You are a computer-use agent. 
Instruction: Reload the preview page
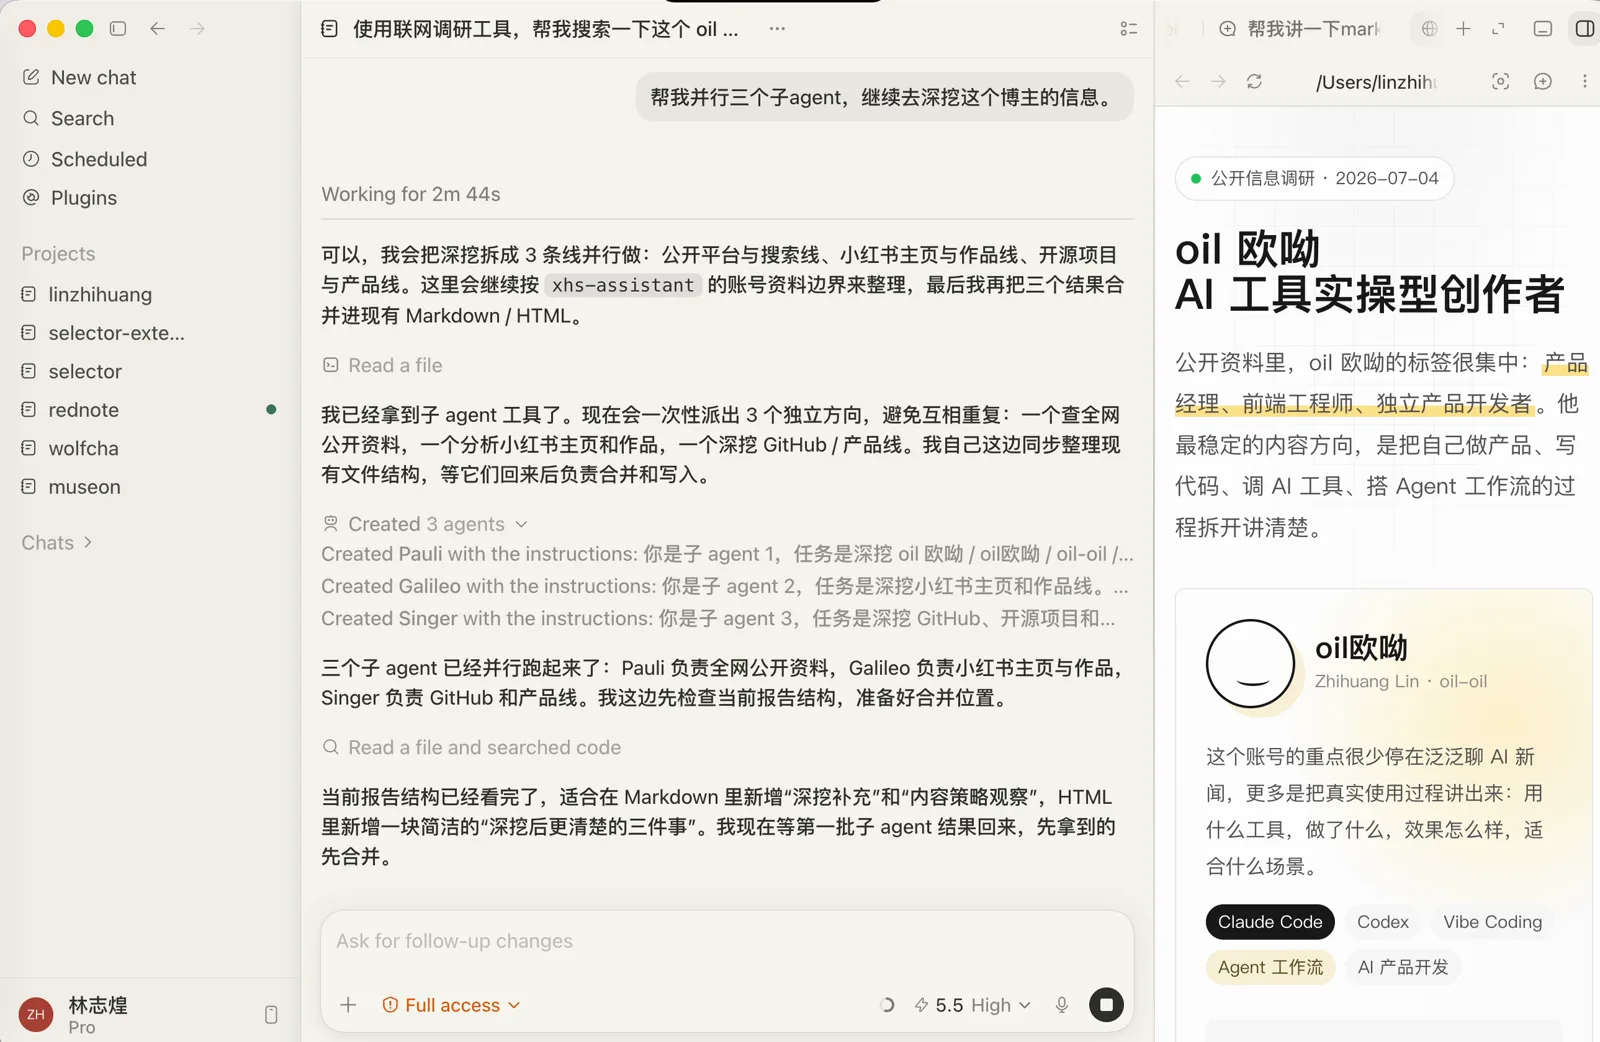point(1254,81)
